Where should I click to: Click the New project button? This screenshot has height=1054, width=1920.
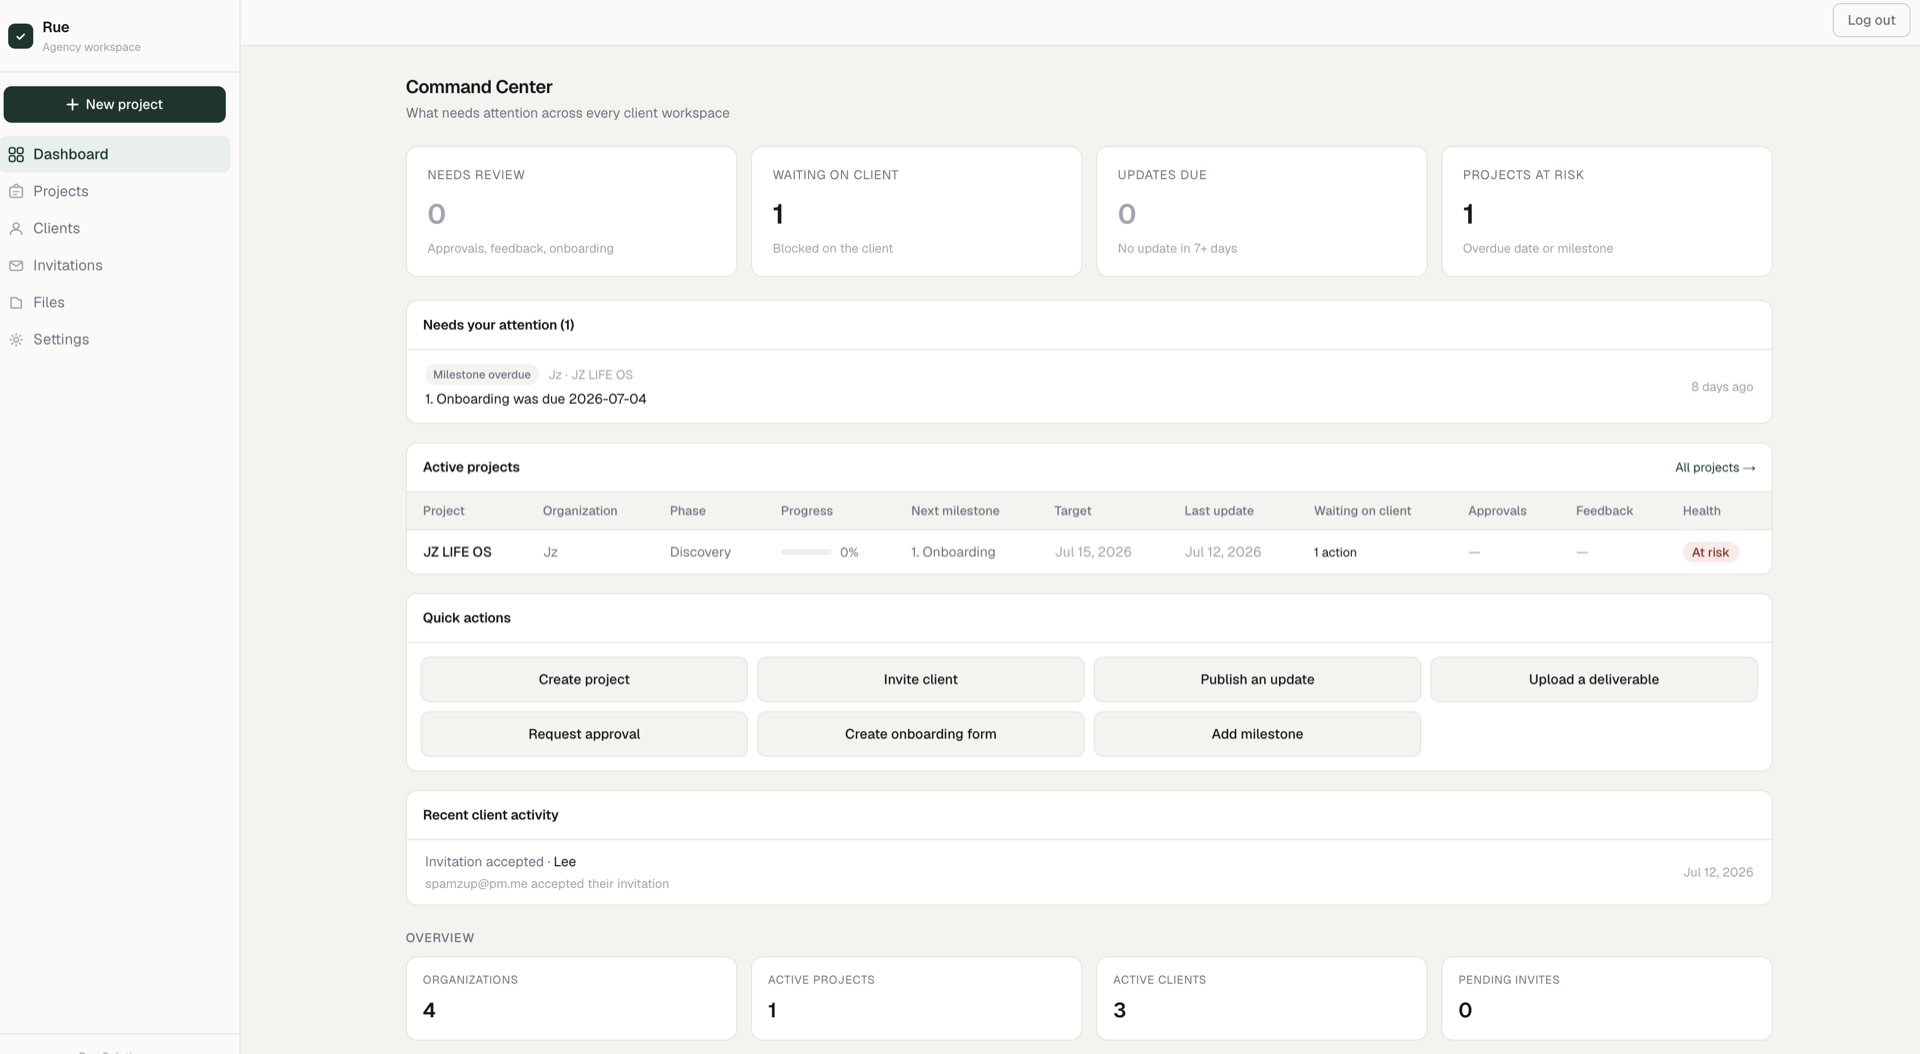click(114, 104)
